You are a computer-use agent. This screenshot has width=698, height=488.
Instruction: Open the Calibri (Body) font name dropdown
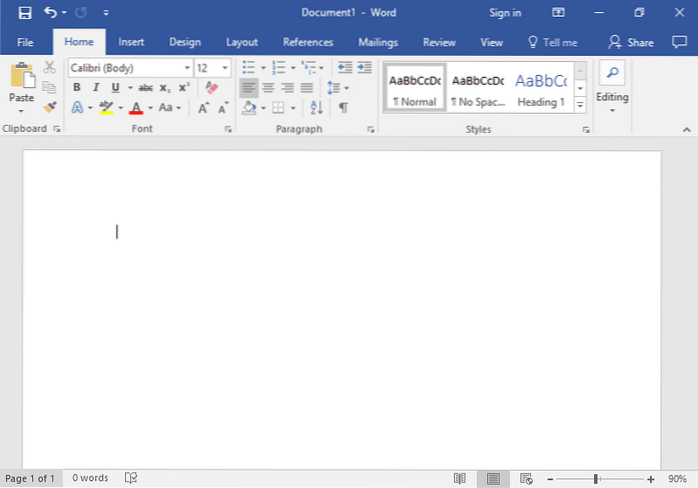tap(187, 68)
